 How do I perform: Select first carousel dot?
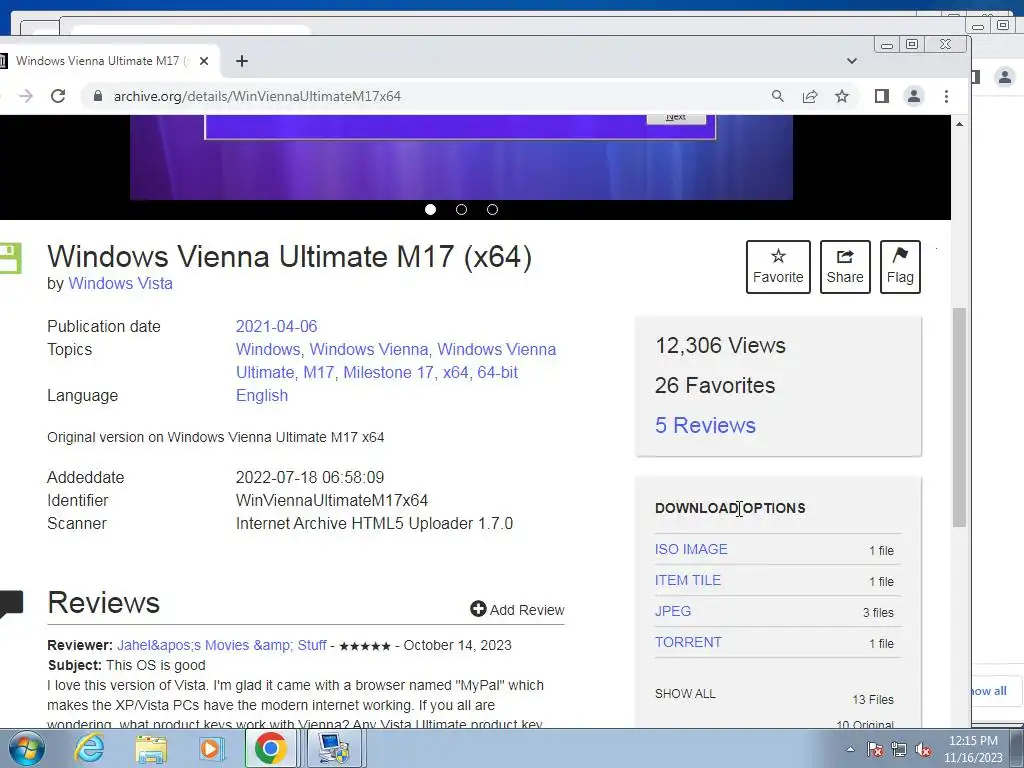click(430, 210)
